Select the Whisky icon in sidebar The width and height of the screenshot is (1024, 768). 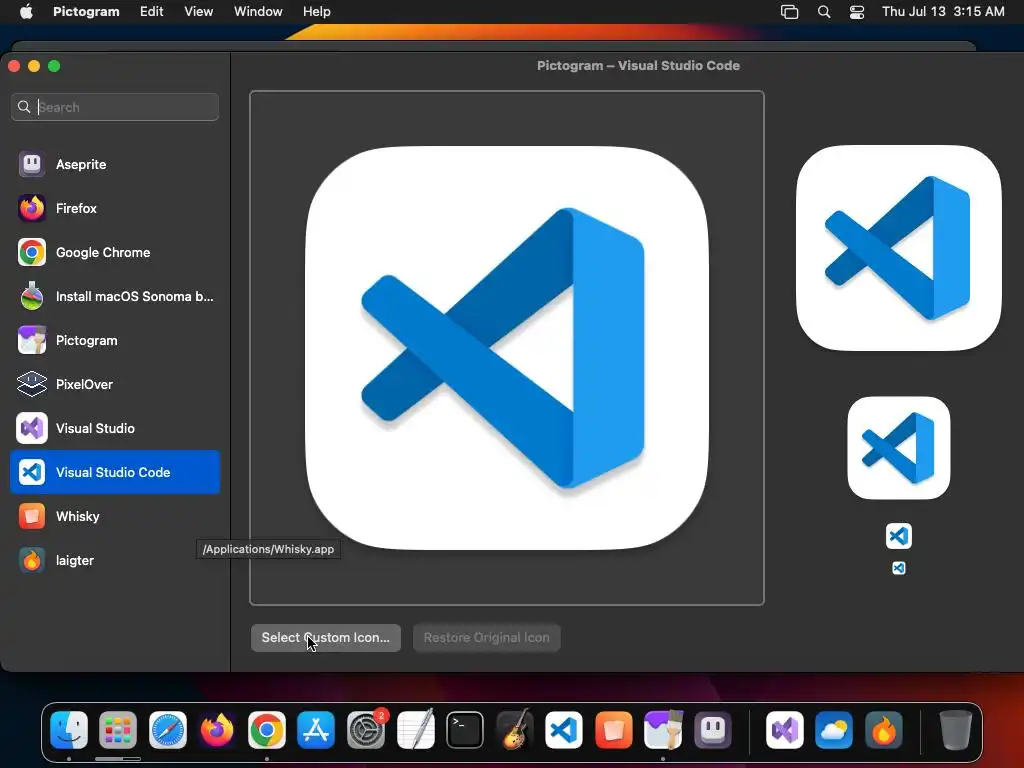31,517
